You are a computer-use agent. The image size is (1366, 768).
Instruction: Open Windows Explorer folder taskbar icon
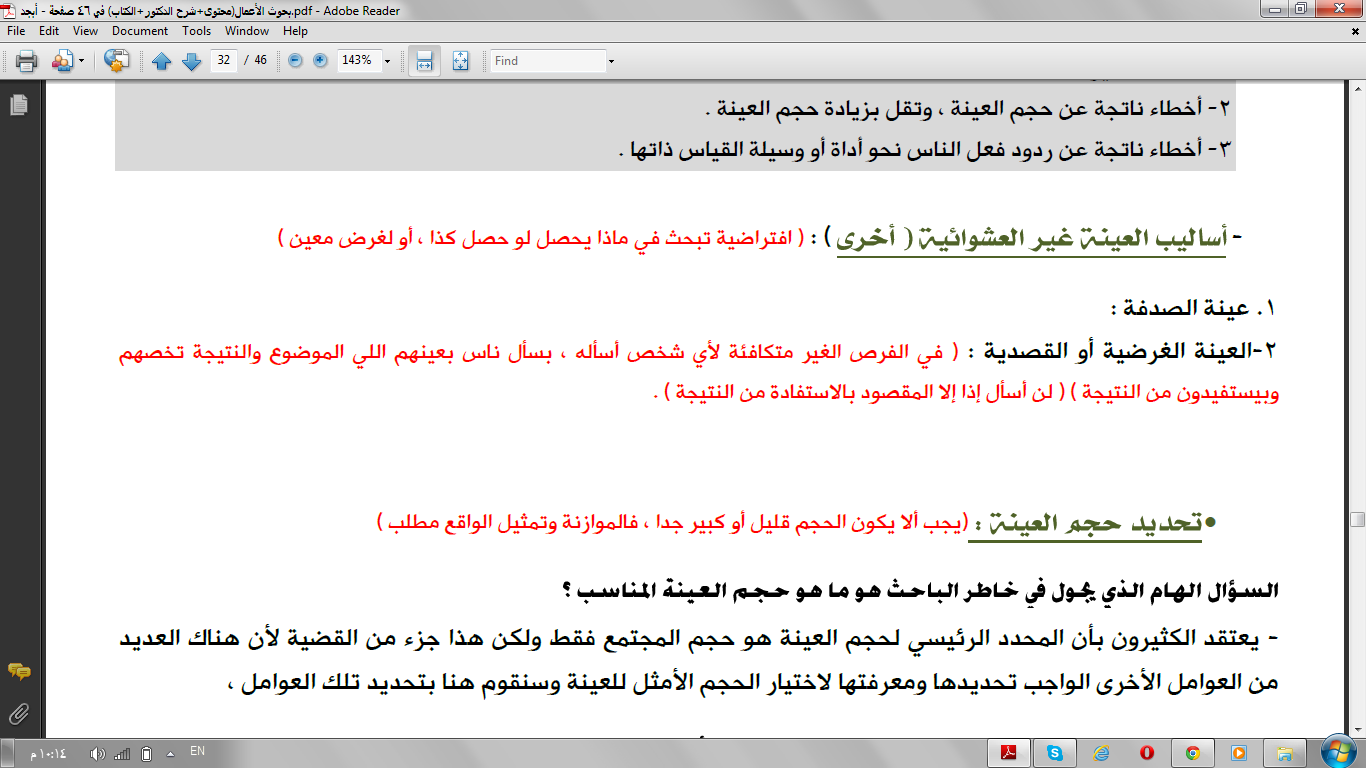click(1285, 752)
